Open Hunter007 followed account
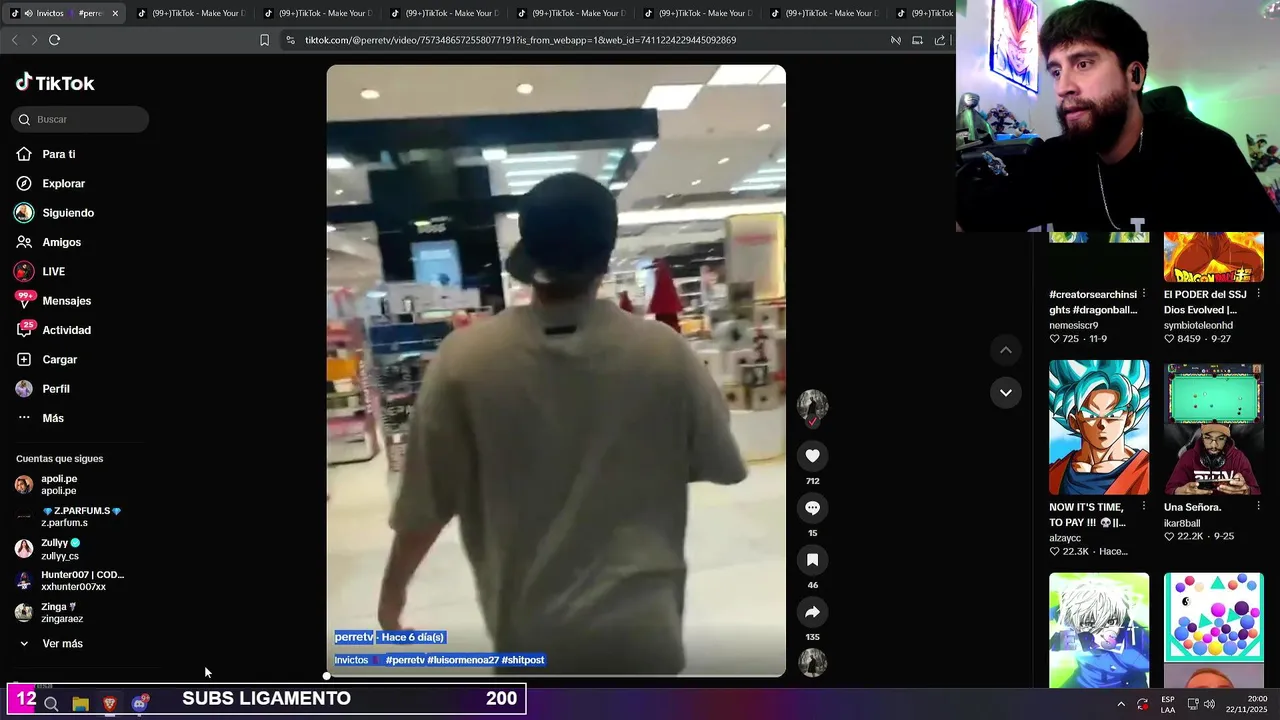The height and width of the screenshot is (720, 1280). [70, 581]
